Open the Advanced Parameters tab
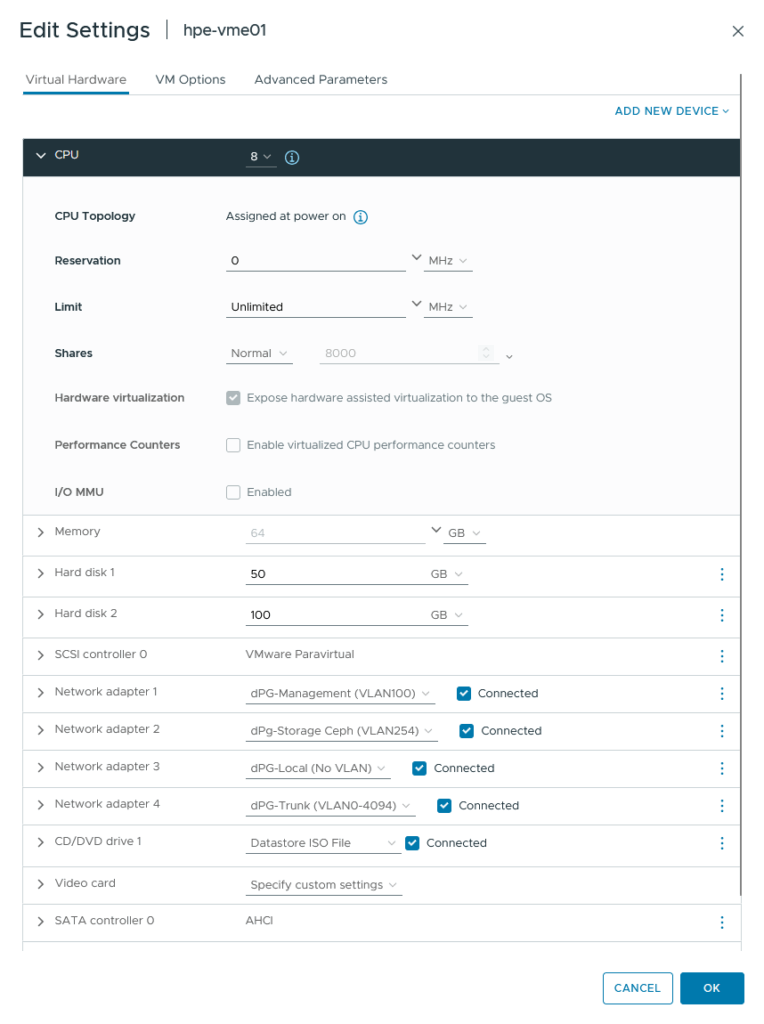 [320, 80]
